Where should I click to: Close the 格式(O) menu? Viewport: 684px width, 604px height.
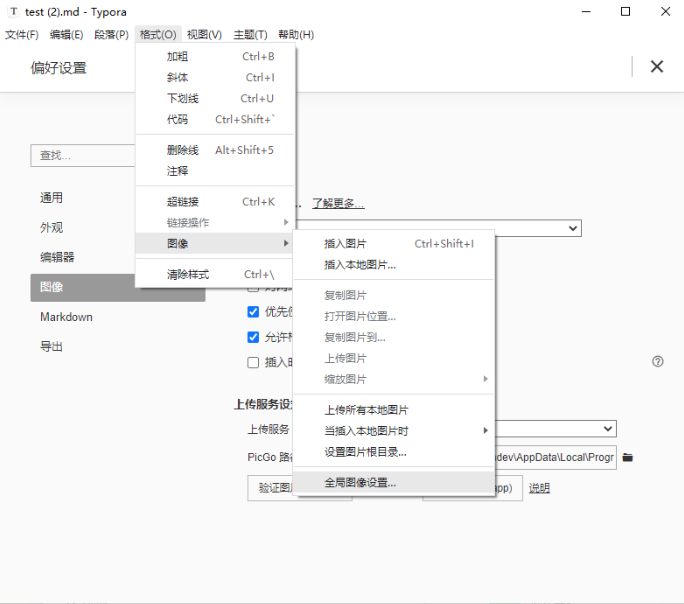tap(158, 34)
